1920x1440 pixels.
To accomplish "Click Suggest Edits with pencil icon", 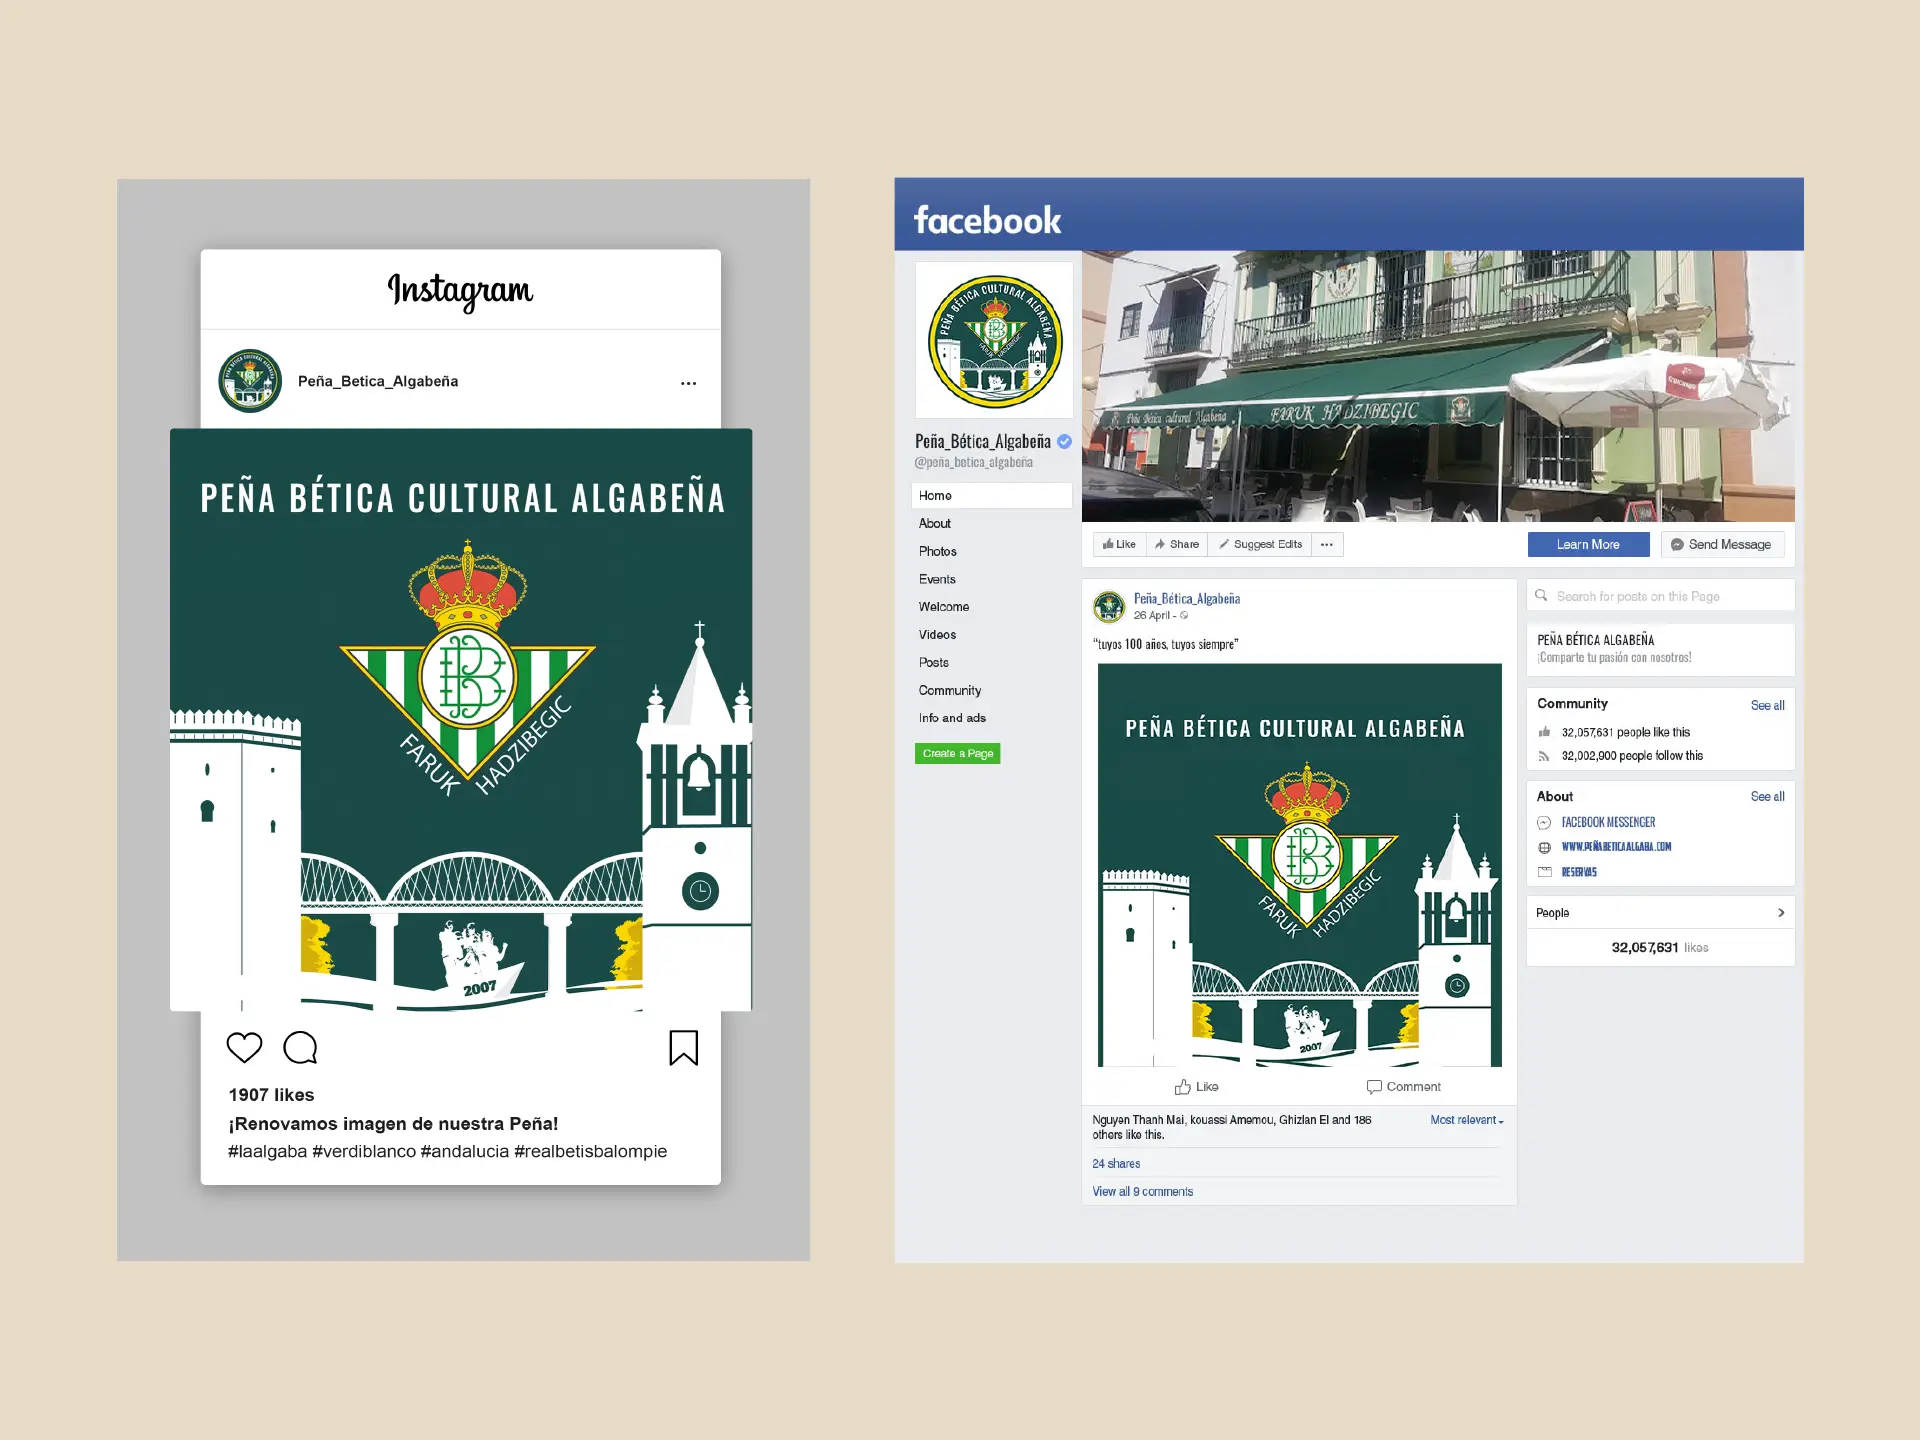I will tap(1260, 544).
